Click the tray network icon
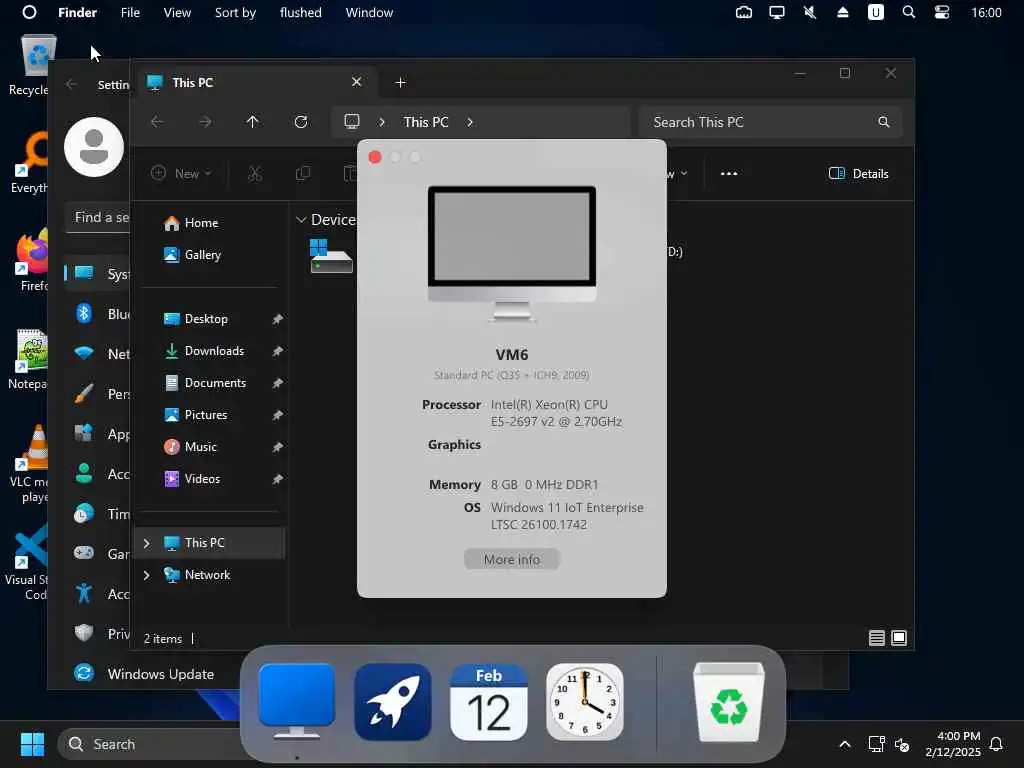Viewport: 1024px width, 768px height. coord(876,744)
